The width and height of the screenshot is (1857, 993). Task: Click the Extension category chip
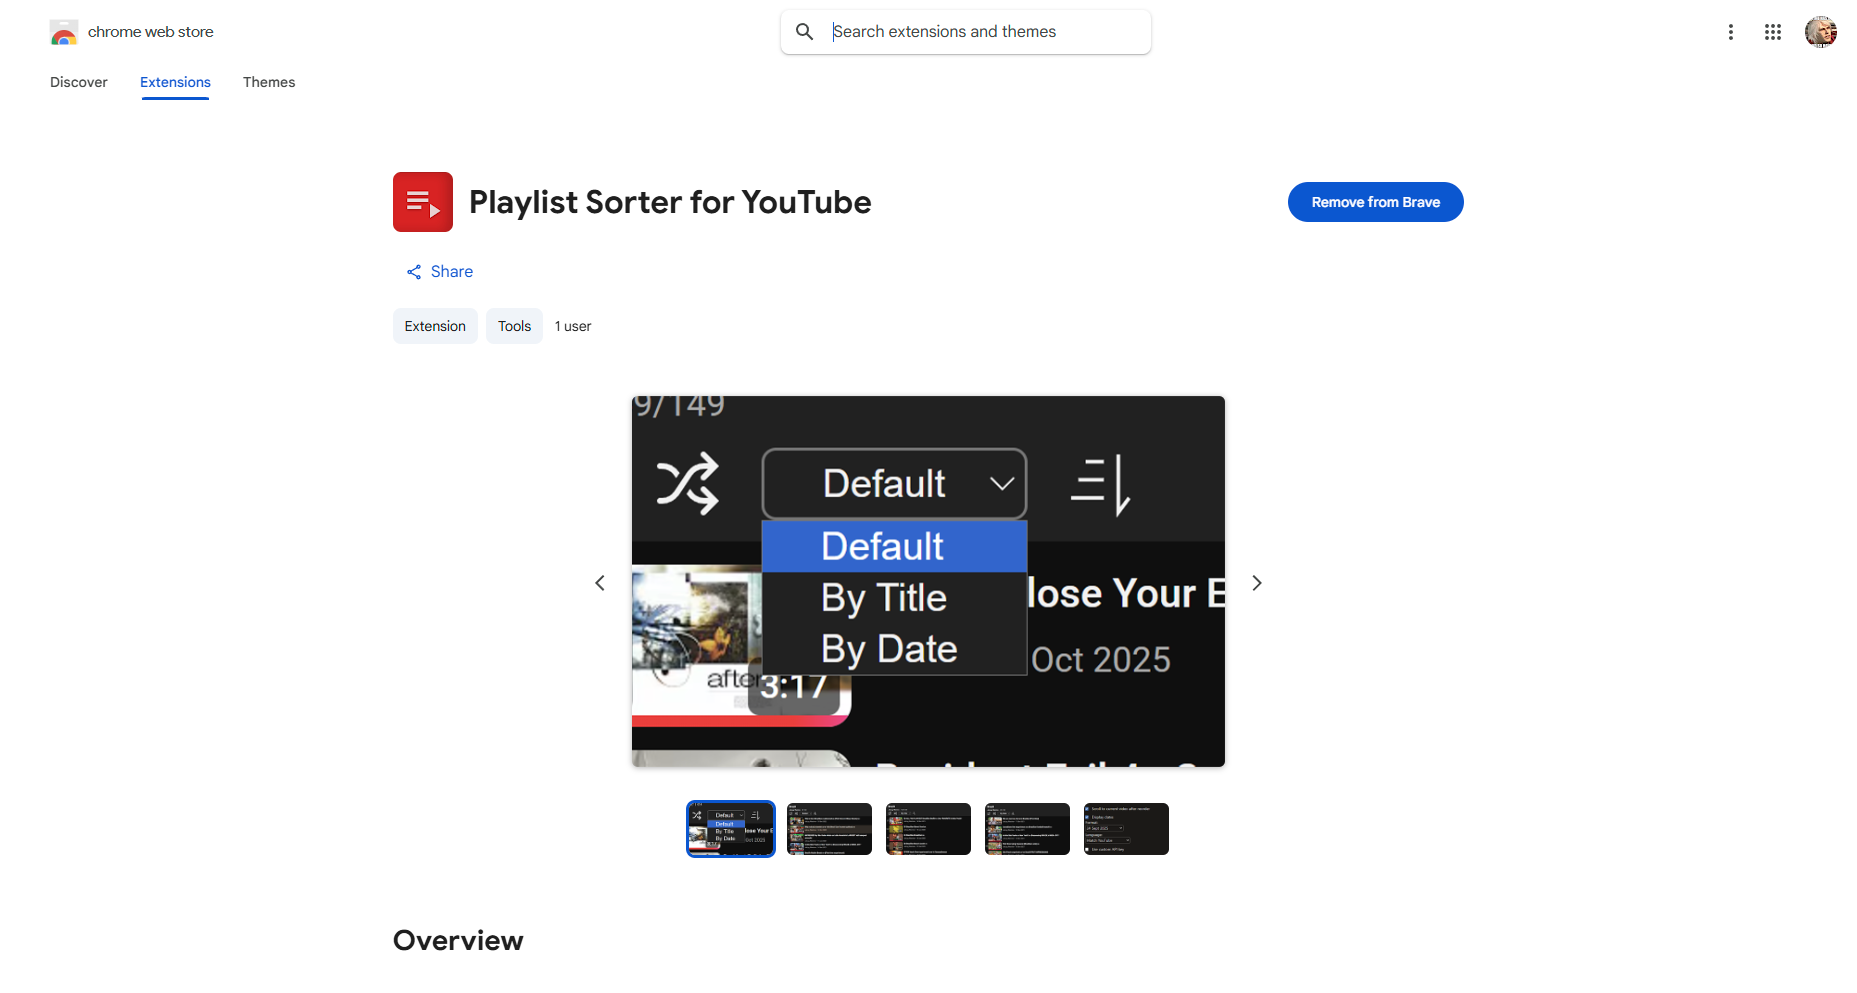pos(435,326)
